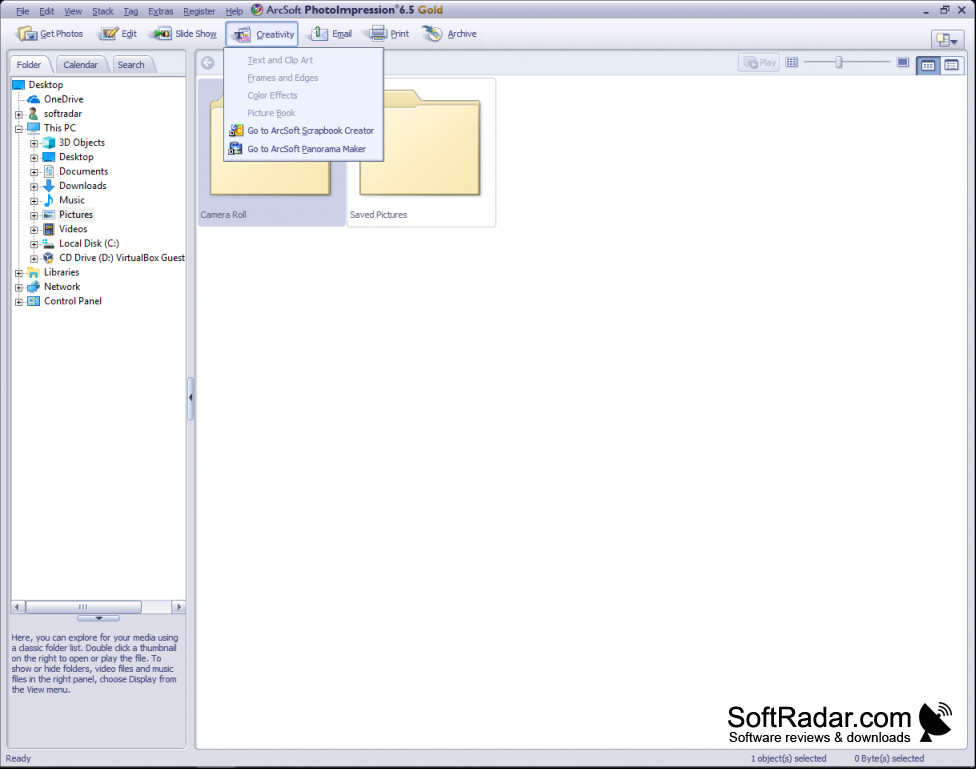976x769 pixels.
Task: Click the tree horizontal scrollbar right arrow
Action: click(179, 606)
